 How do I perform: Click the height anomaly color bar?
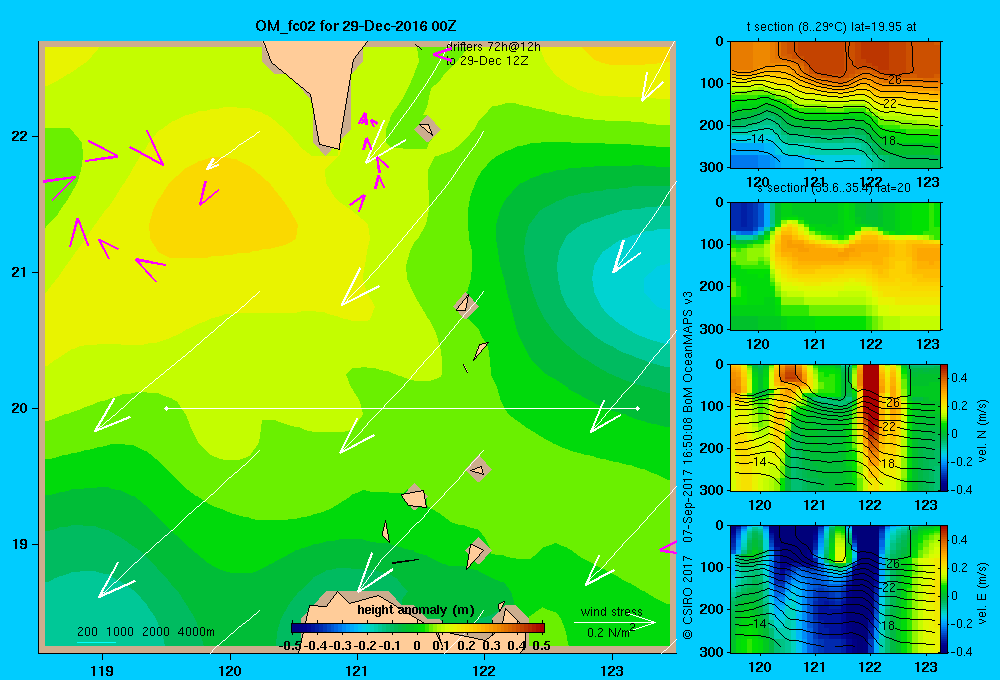click(418, 628)
